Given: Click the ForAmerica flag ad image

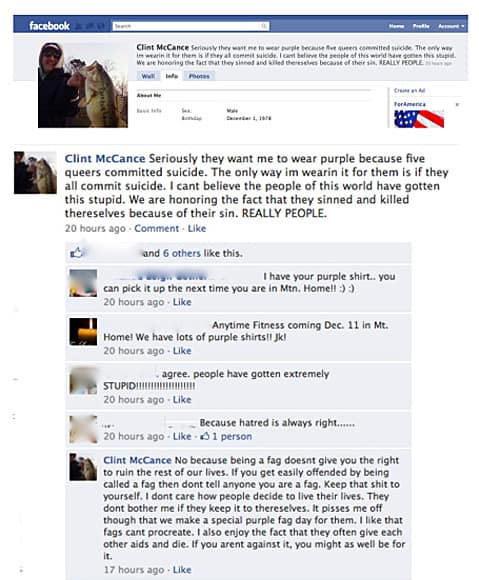Looking at the screenshot, I should (x=419, y=119).
